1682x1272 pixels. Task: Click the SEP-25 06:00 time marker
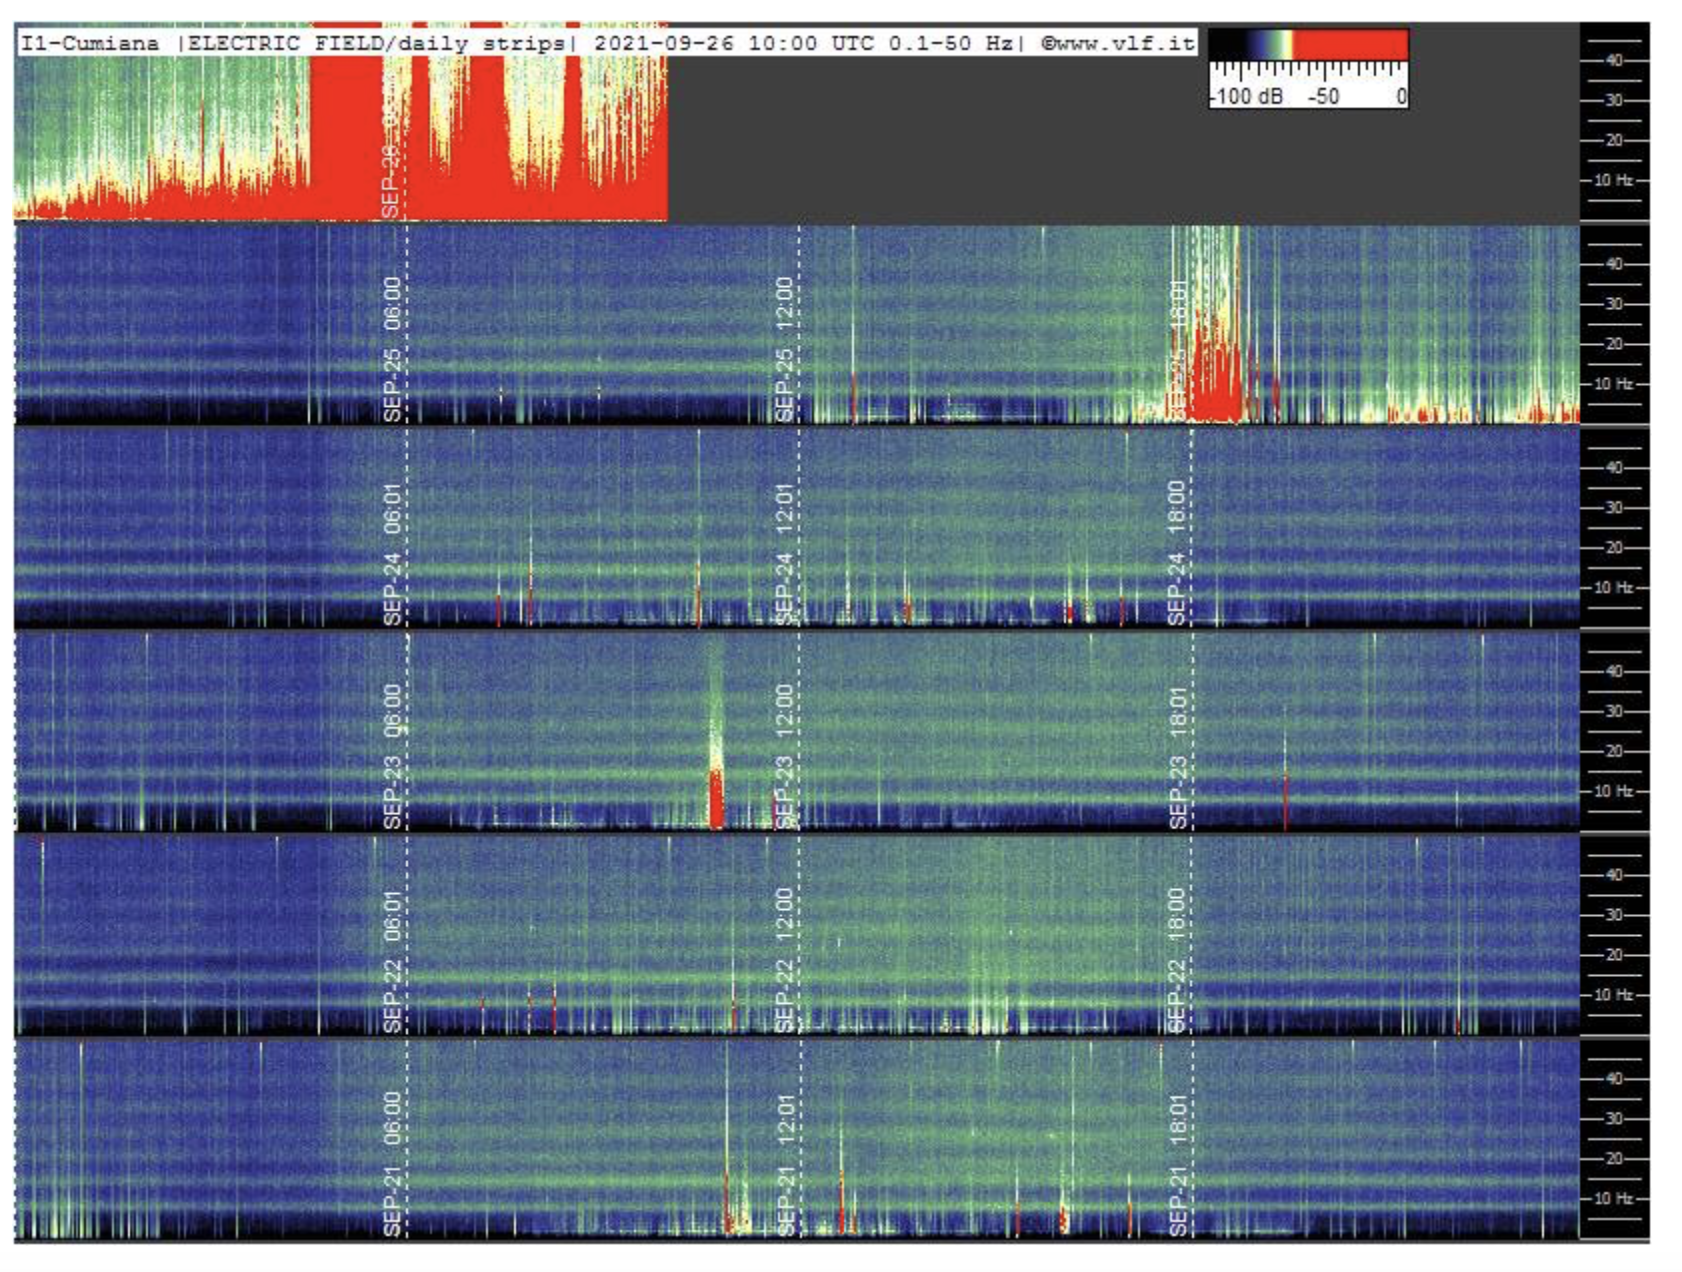(392, 349)
